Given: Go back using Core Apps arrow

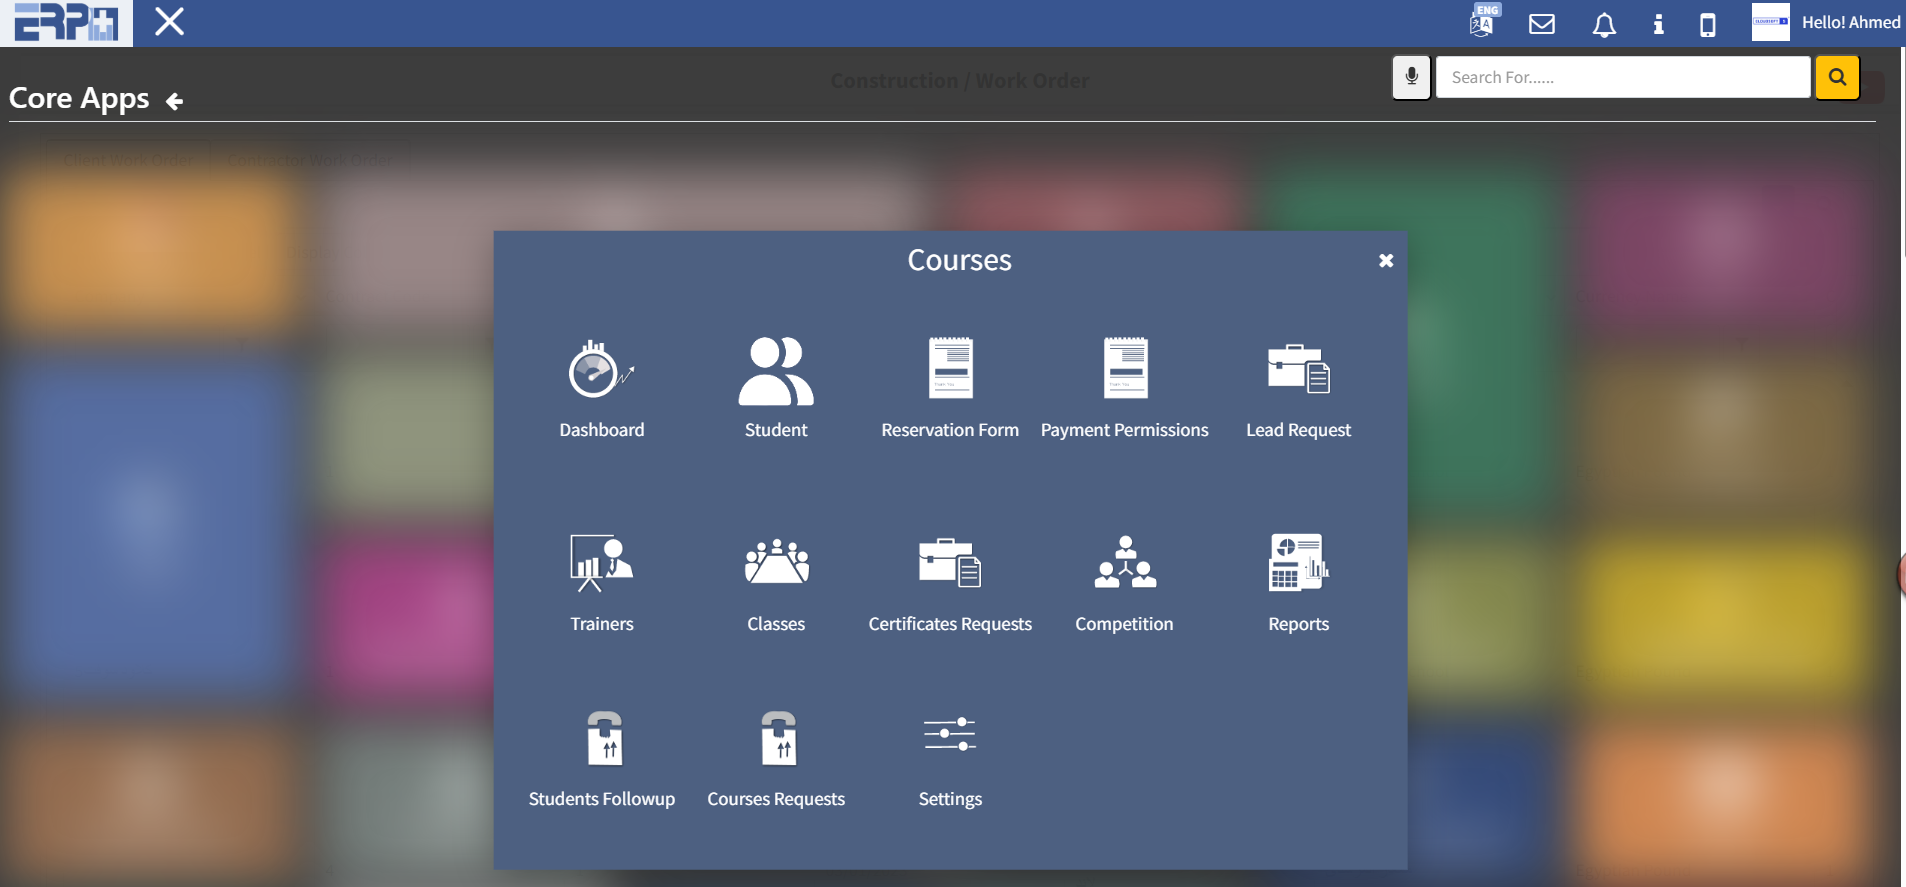Looking at the screenshot, I should point(174,101).
